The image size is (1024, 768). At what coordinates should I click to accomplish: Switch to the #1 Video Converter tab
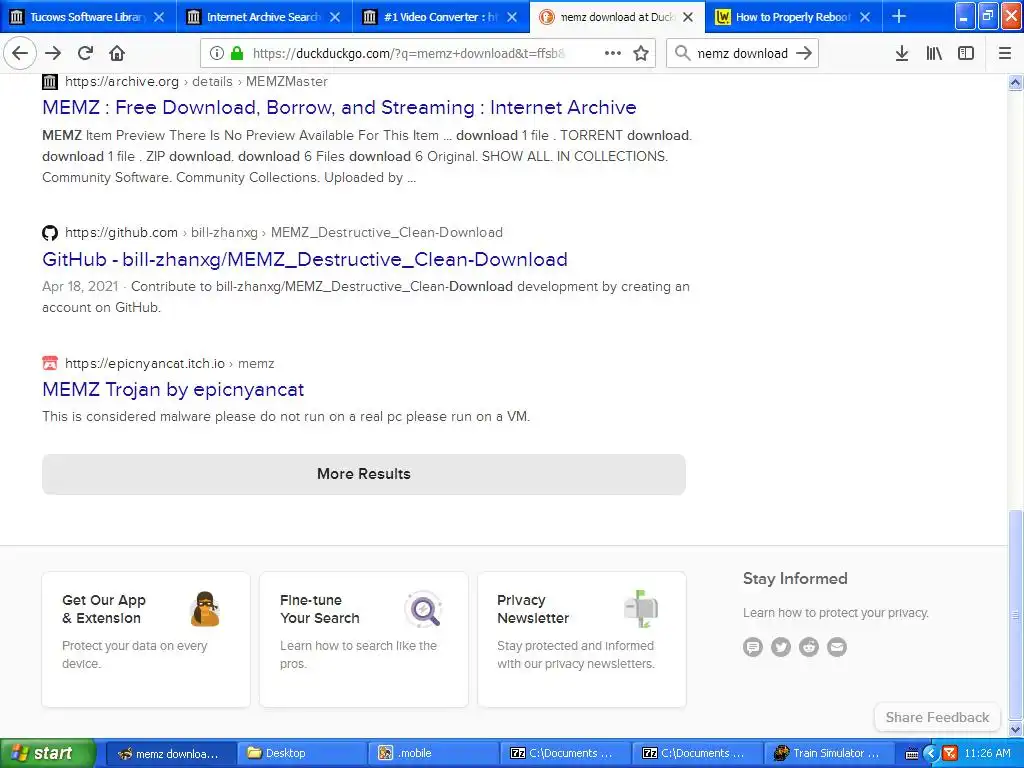[441, 17]
